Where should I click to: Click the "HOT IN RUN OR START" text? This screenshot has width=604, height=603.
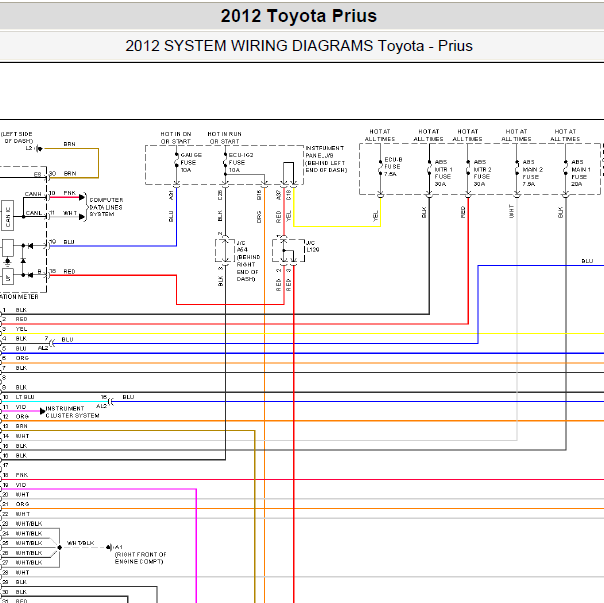[225, 138]
